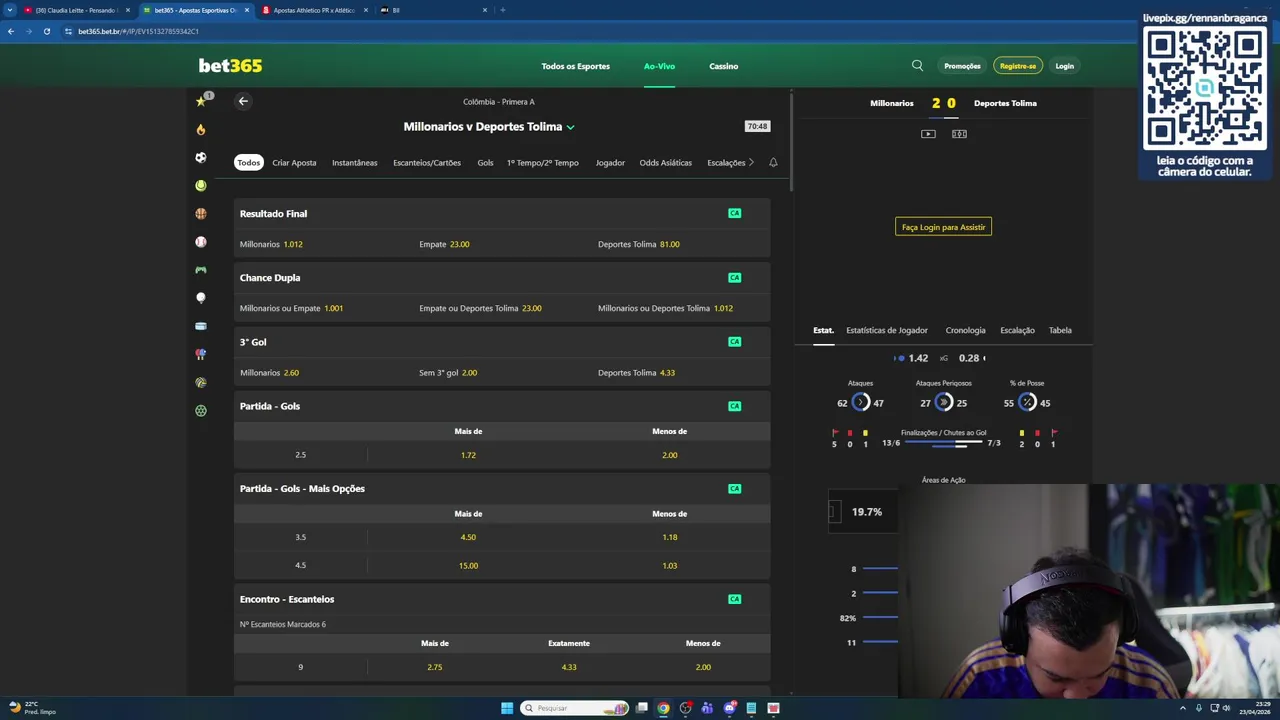
Task: Show more market tabs with right chevron
Action: 751,162
